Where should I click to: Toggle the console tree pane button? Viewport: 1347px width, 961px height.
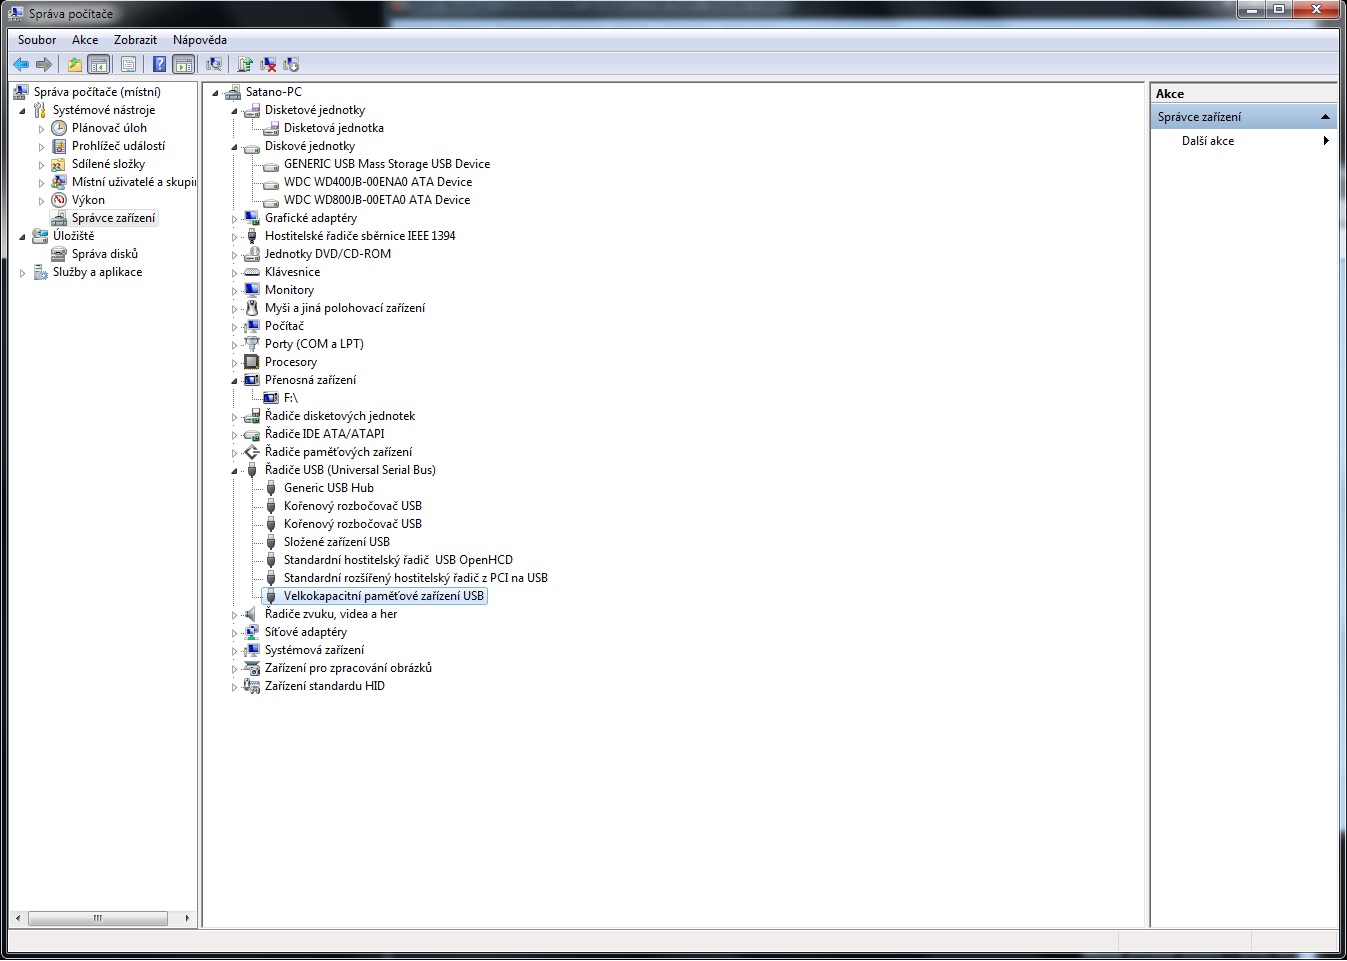tap(99, 65)
